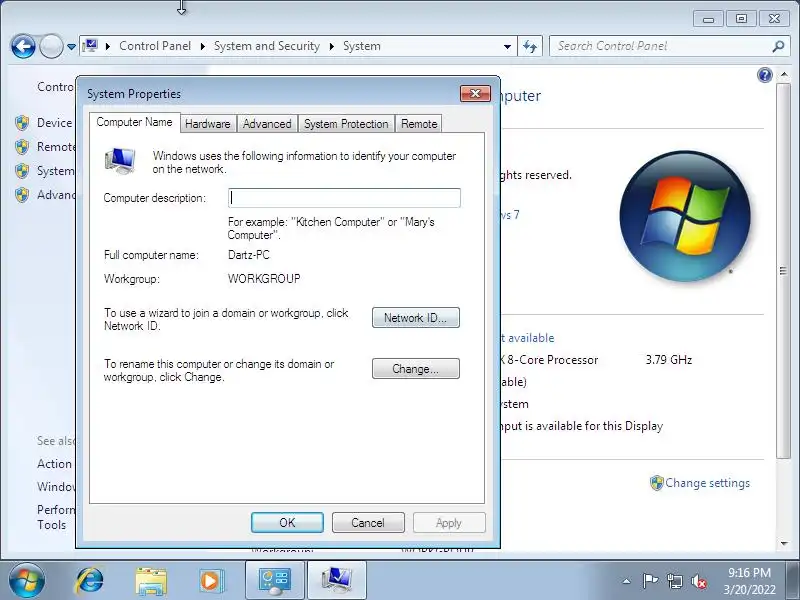Click the System breadcrumb segment
This screenshot has width=800, height=600.
(362, 46)
